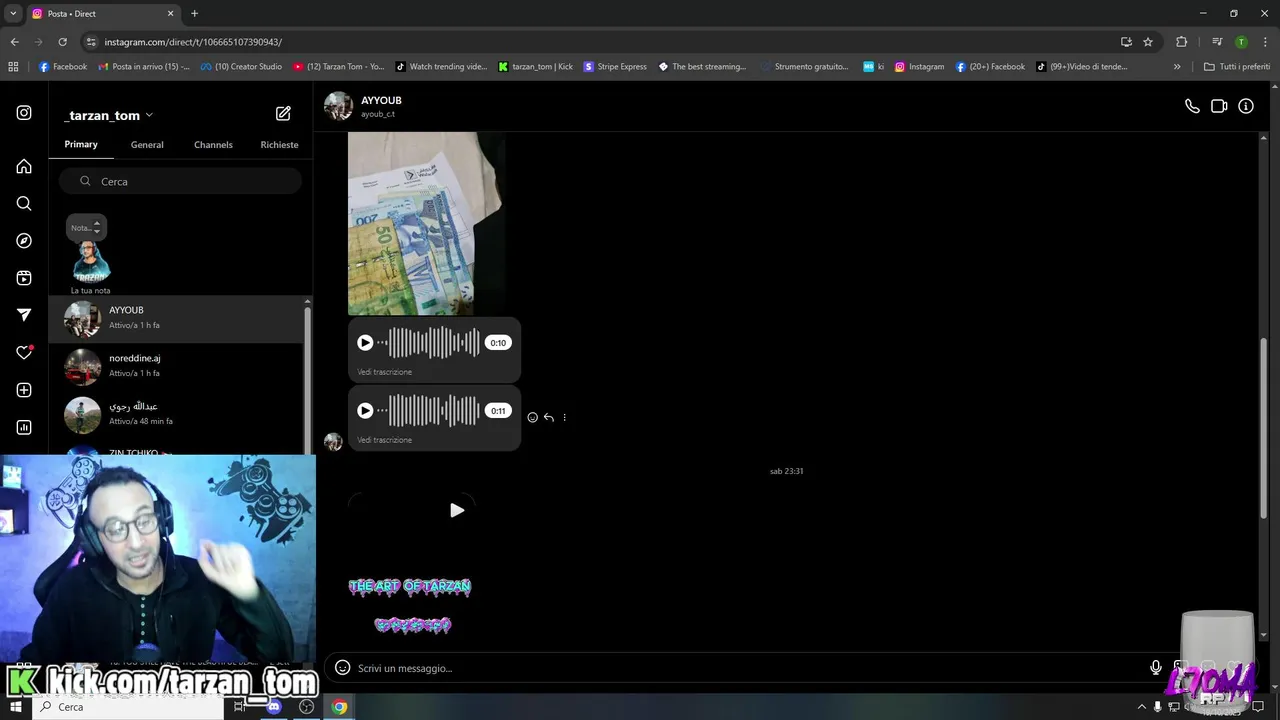Viewport: 1280px width, 720px height.
Task: Open Reels icon in the sidebar
Action: click(x=24, y=278)
